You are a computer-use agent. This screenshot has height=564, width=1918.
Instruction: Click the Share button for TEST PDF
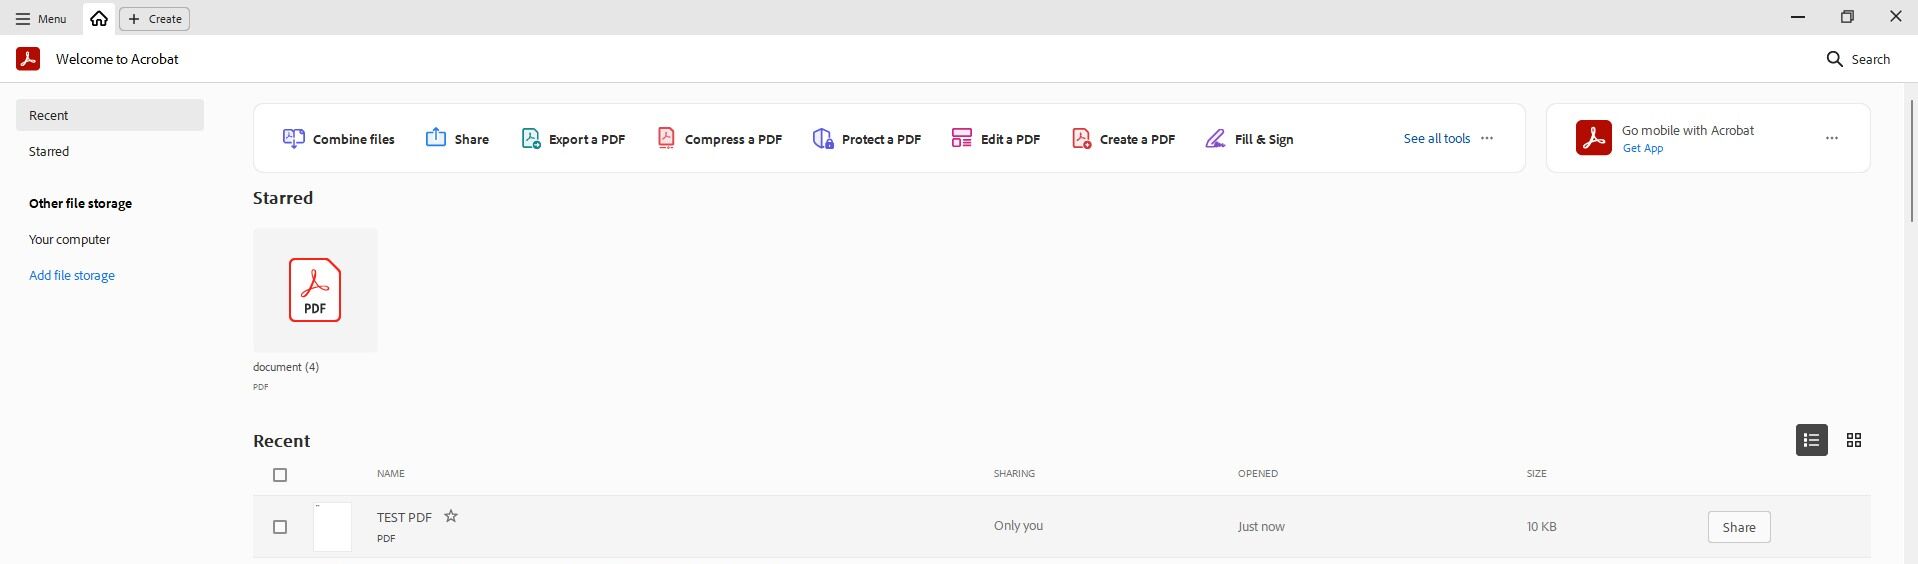pyautogui.click(x=1738, y=527)
